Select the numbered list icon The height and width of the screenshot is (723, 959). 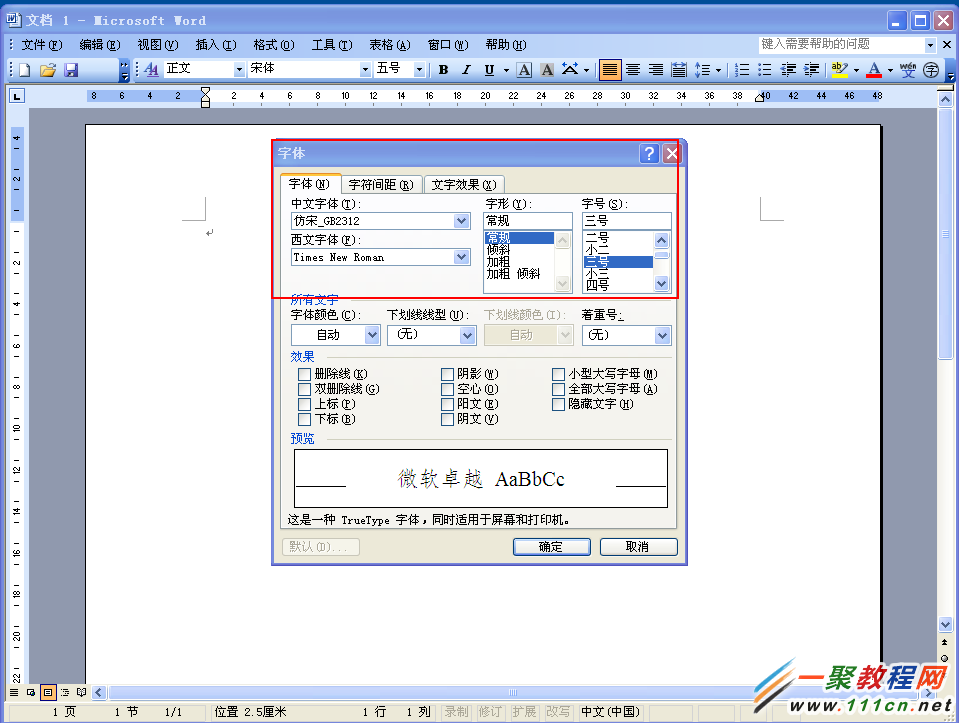740,69
